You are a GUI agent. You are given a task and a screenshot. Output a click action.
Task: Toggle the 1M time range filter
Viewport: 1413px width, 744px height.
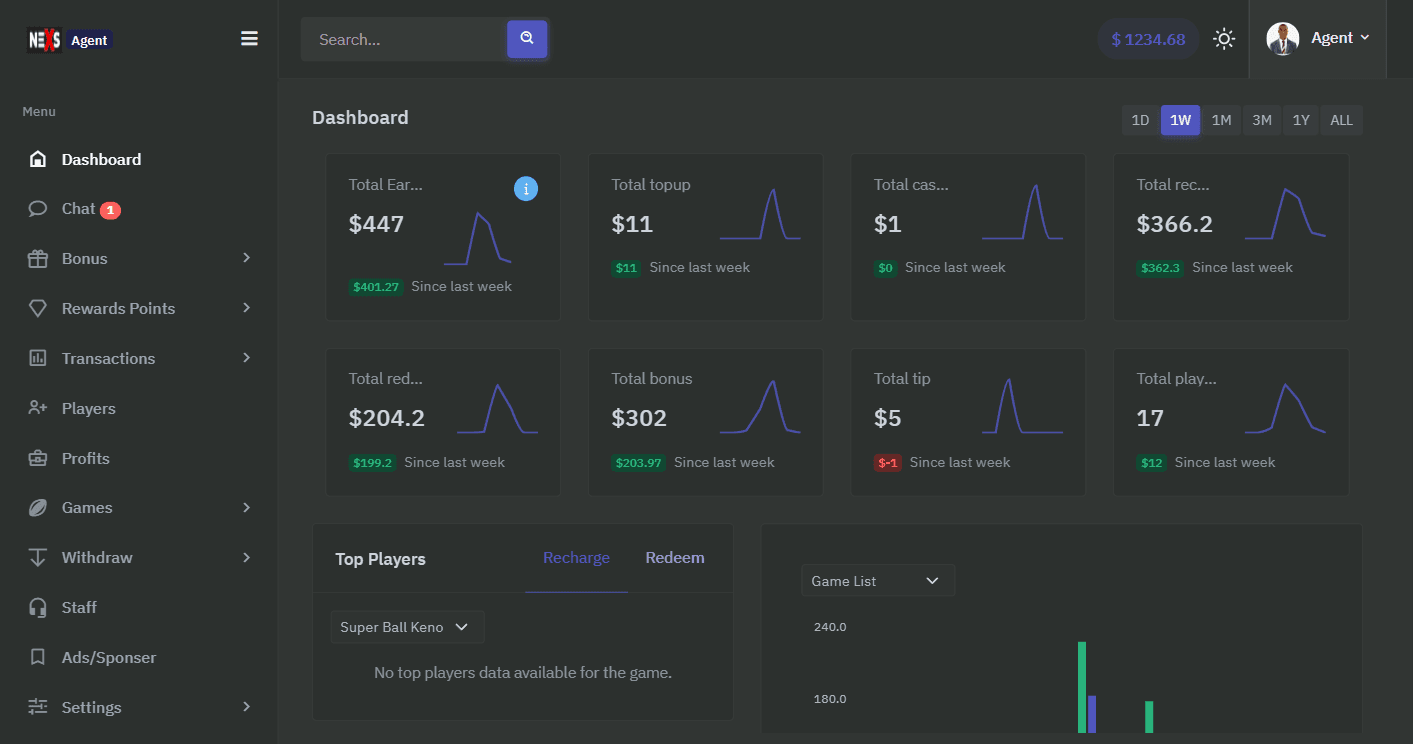(1221, 119)
